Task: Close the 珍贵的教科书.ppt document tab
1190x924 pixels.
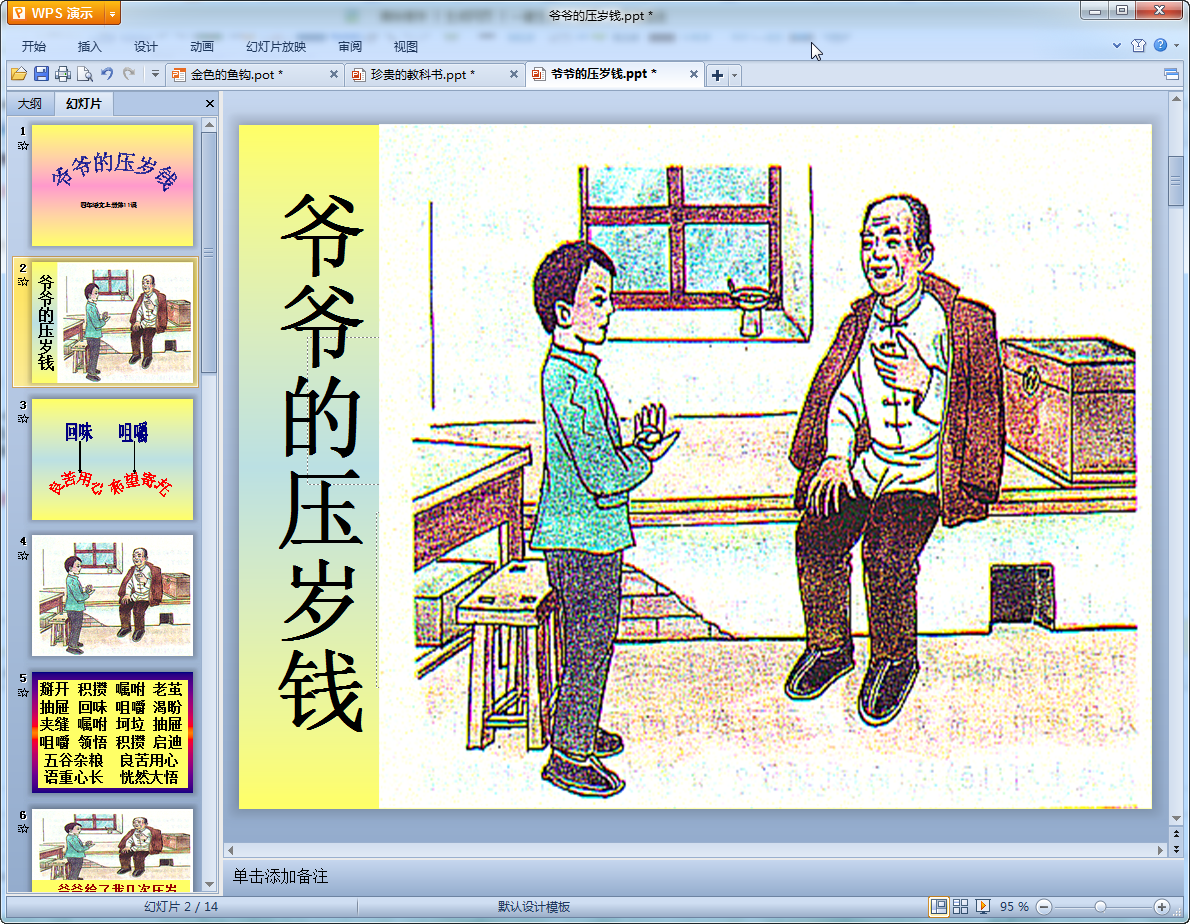Action: pyautogui.click(x=514, y=74)
